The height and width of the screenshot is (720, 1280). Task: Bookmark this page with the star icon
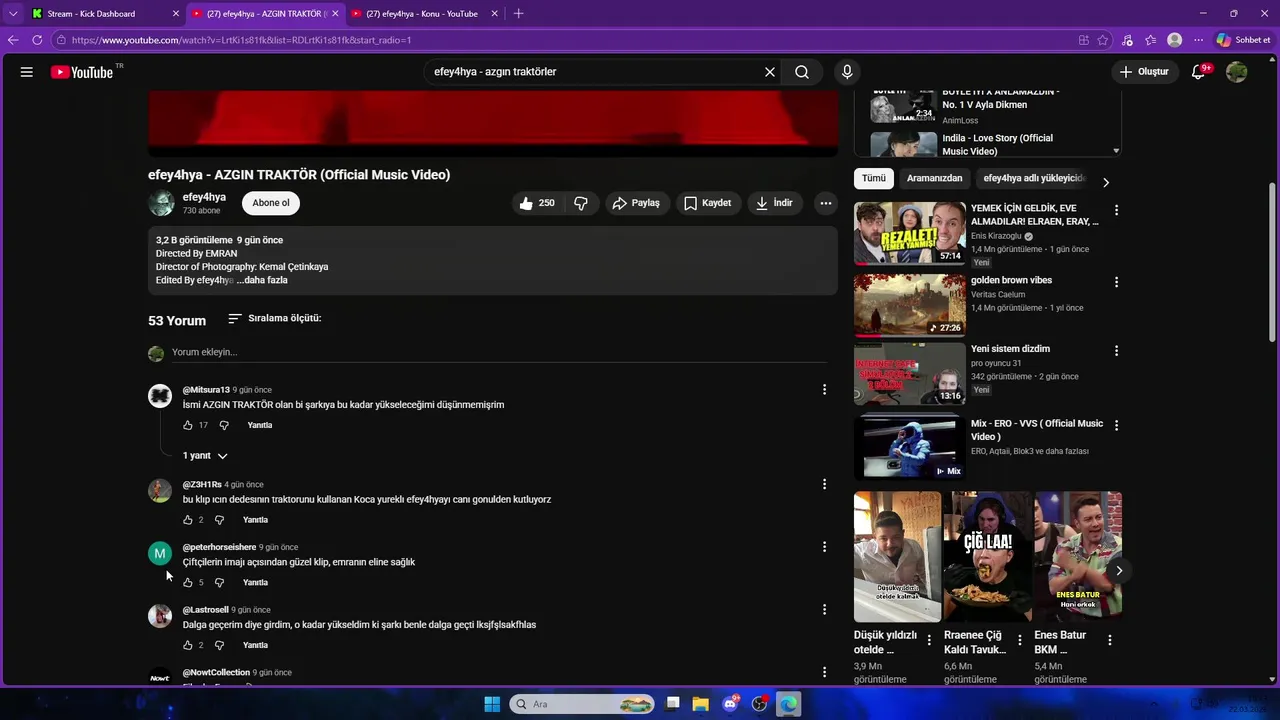[1103, 40]
